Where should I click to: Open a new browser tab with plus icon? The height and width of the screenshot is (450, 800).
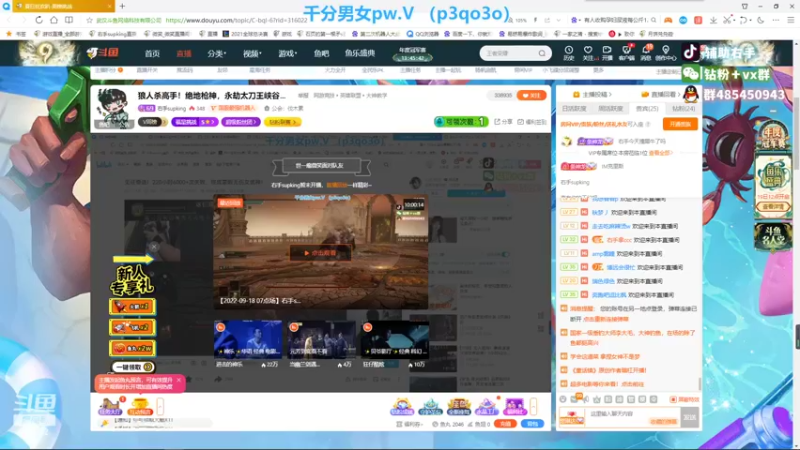(x=122, y=6)
